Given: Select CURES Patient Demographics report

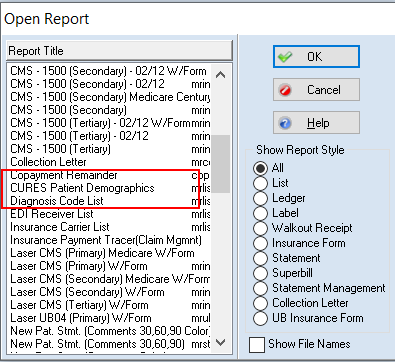Looking at the screenshot, I should coord(110,188).
